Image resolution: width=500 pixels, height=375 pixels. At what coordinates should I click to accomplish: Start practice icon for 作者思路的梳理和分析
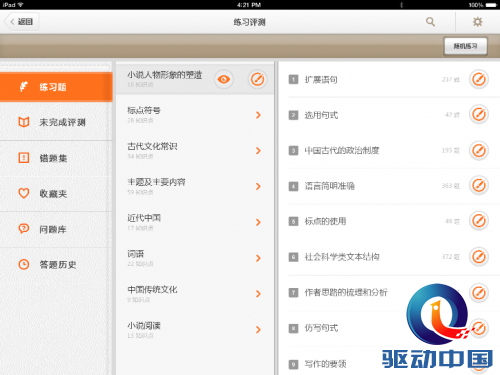pos(479,292)
